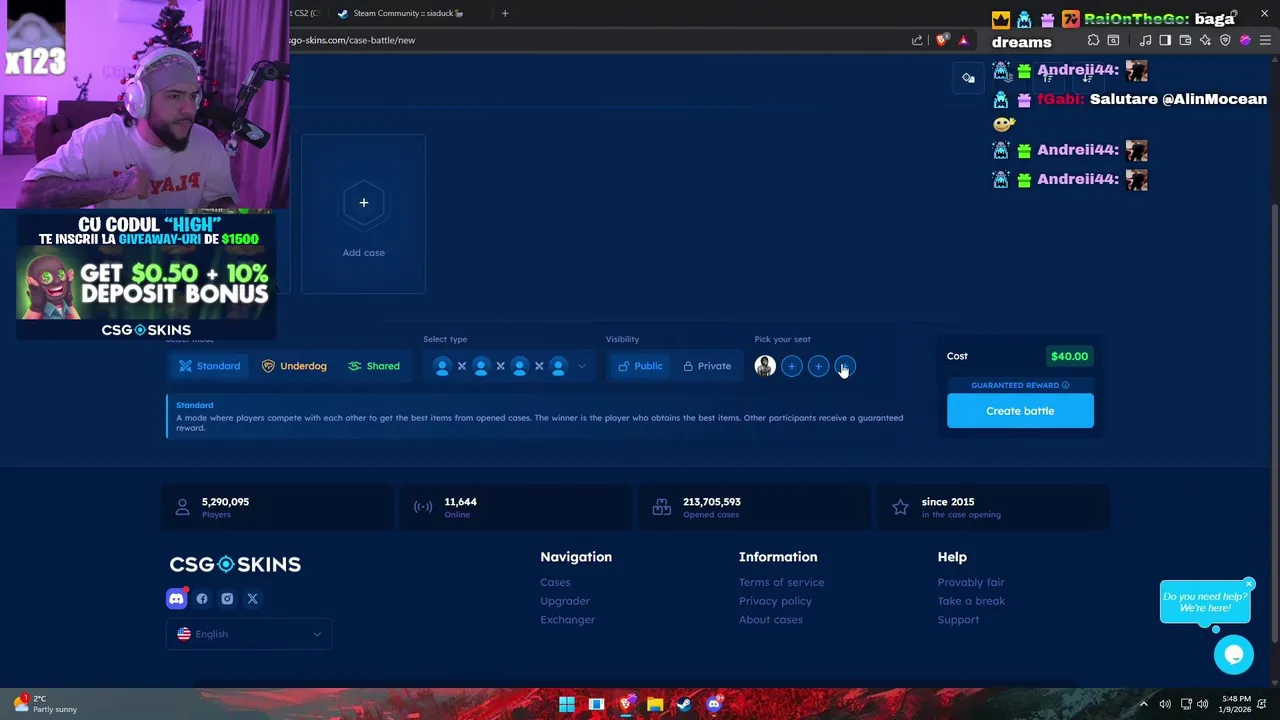This screenshot has height=720, width=1280.
Task: Open the CSGO-Skins Discord icon
Action: coord(176,599)
